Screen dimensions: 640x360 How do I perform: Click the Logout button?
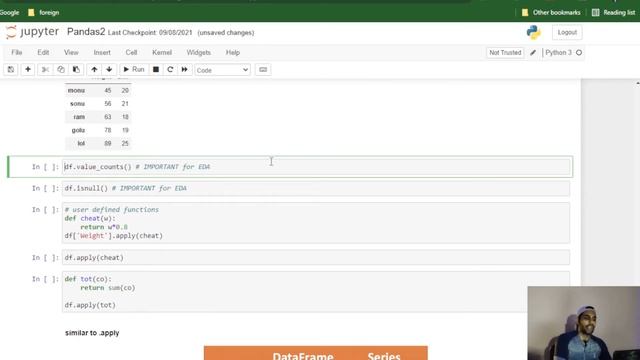(567, 32)
